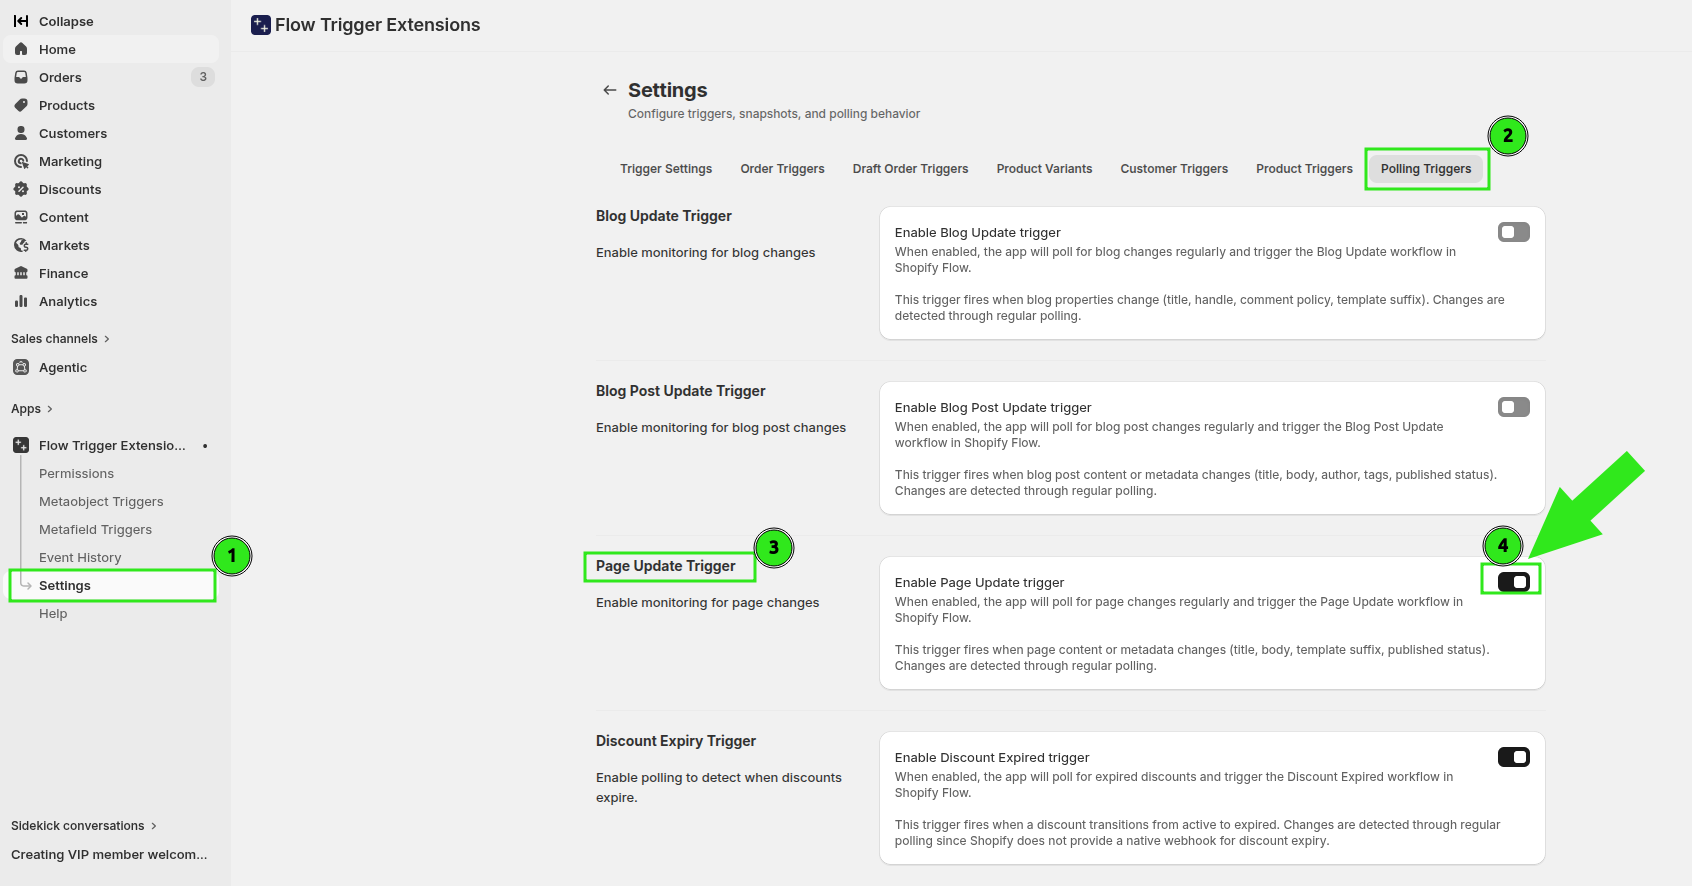This screenshot has height=886, width=1692.
Task: Go back using the Settings arrow
Action: click(x=610, y=90)
